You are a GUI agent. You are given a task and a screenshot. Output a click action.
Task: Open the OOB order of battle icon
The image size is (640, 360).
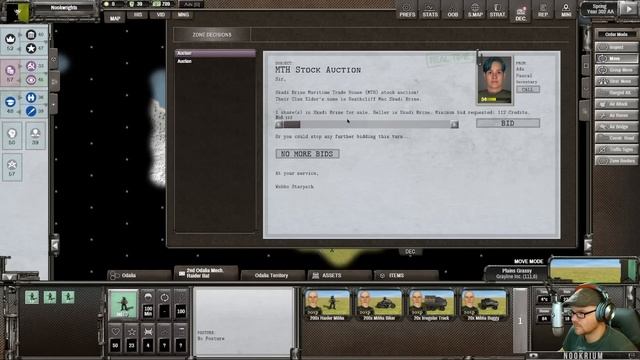click(x=453, y=10)
